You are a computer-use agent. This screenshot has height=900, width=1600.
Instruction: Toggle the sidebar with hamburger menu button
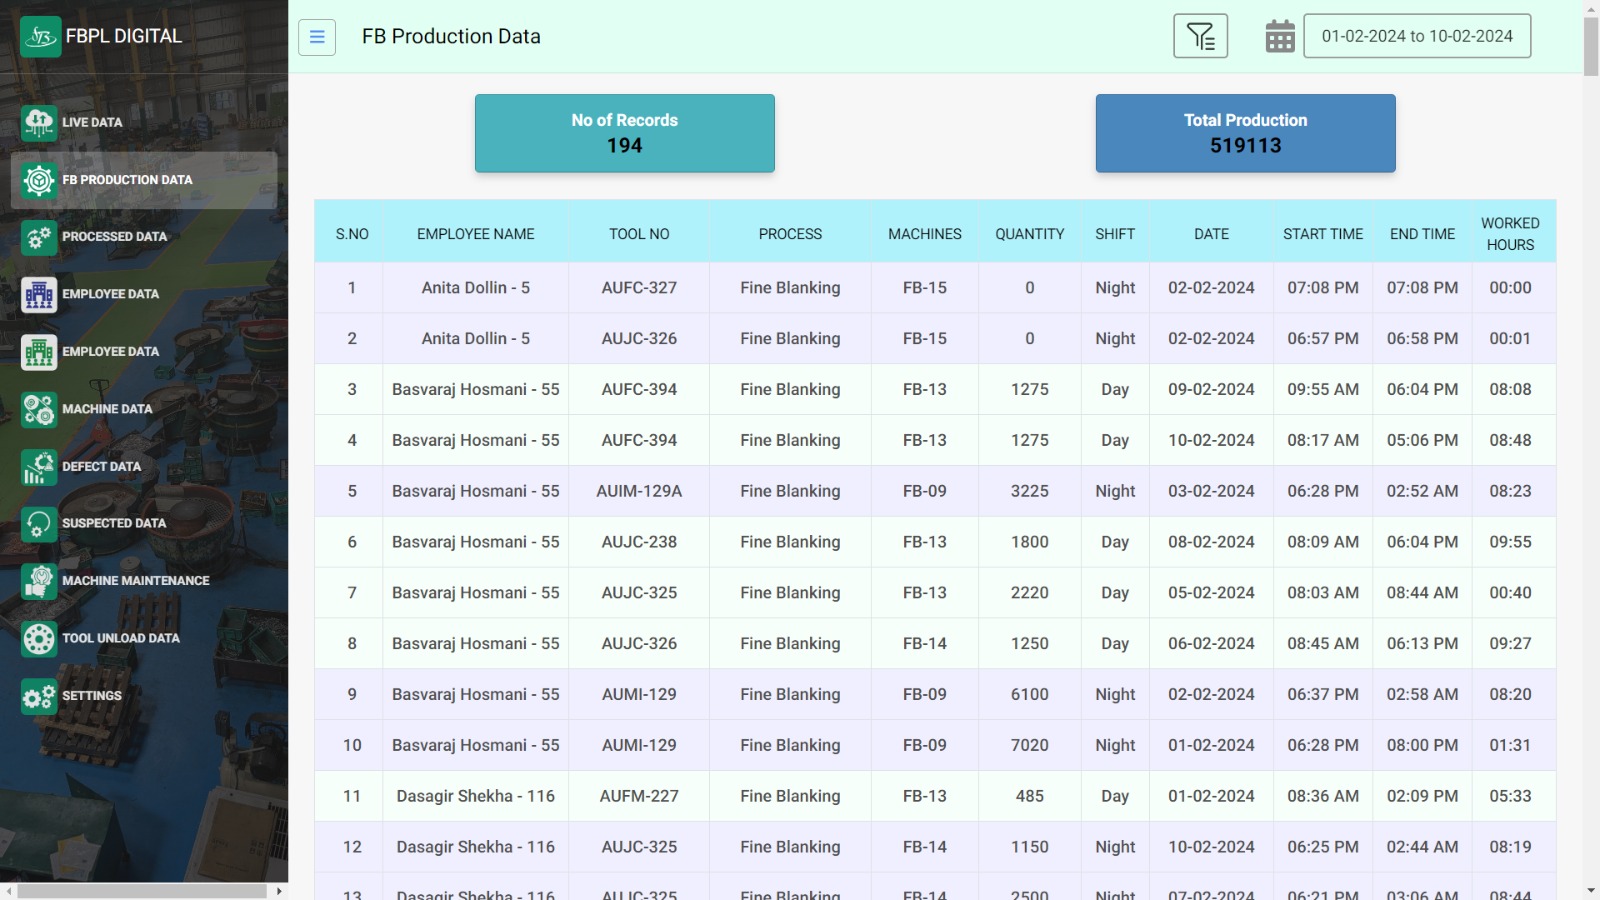317,37
